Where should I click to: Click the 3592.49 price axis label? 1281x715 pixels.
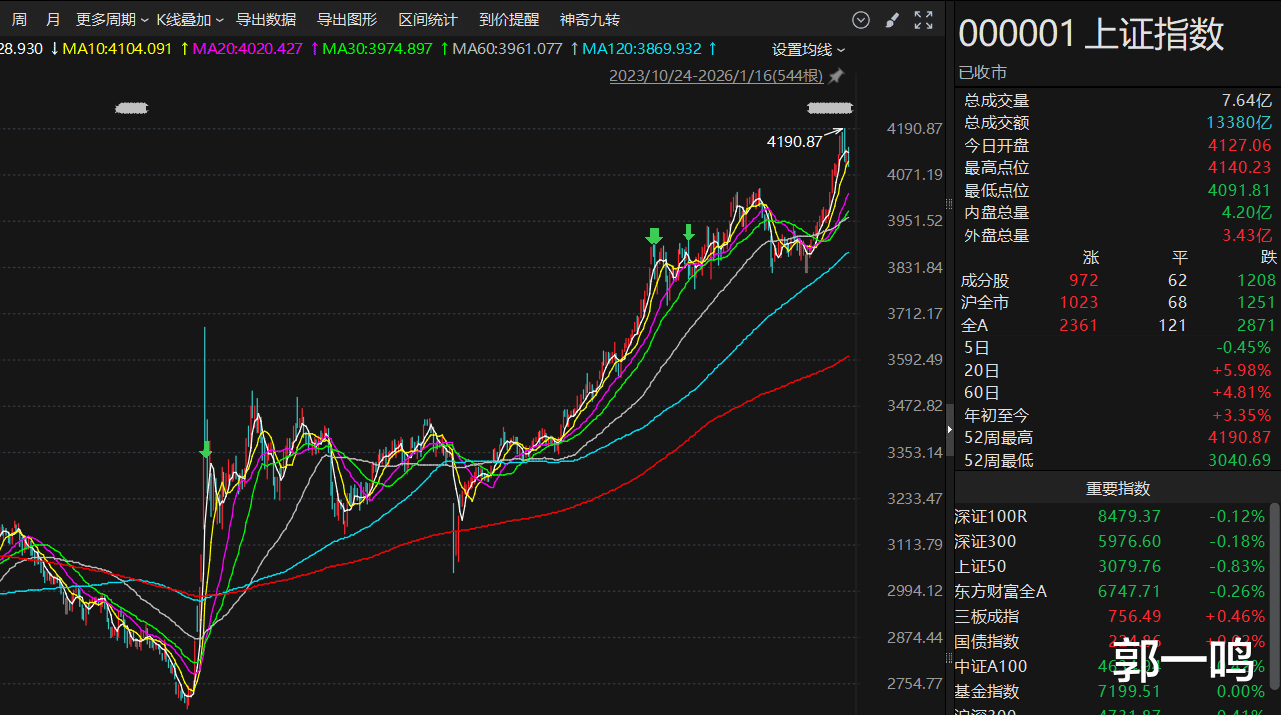pyautogui.click(x=915, y=360)
